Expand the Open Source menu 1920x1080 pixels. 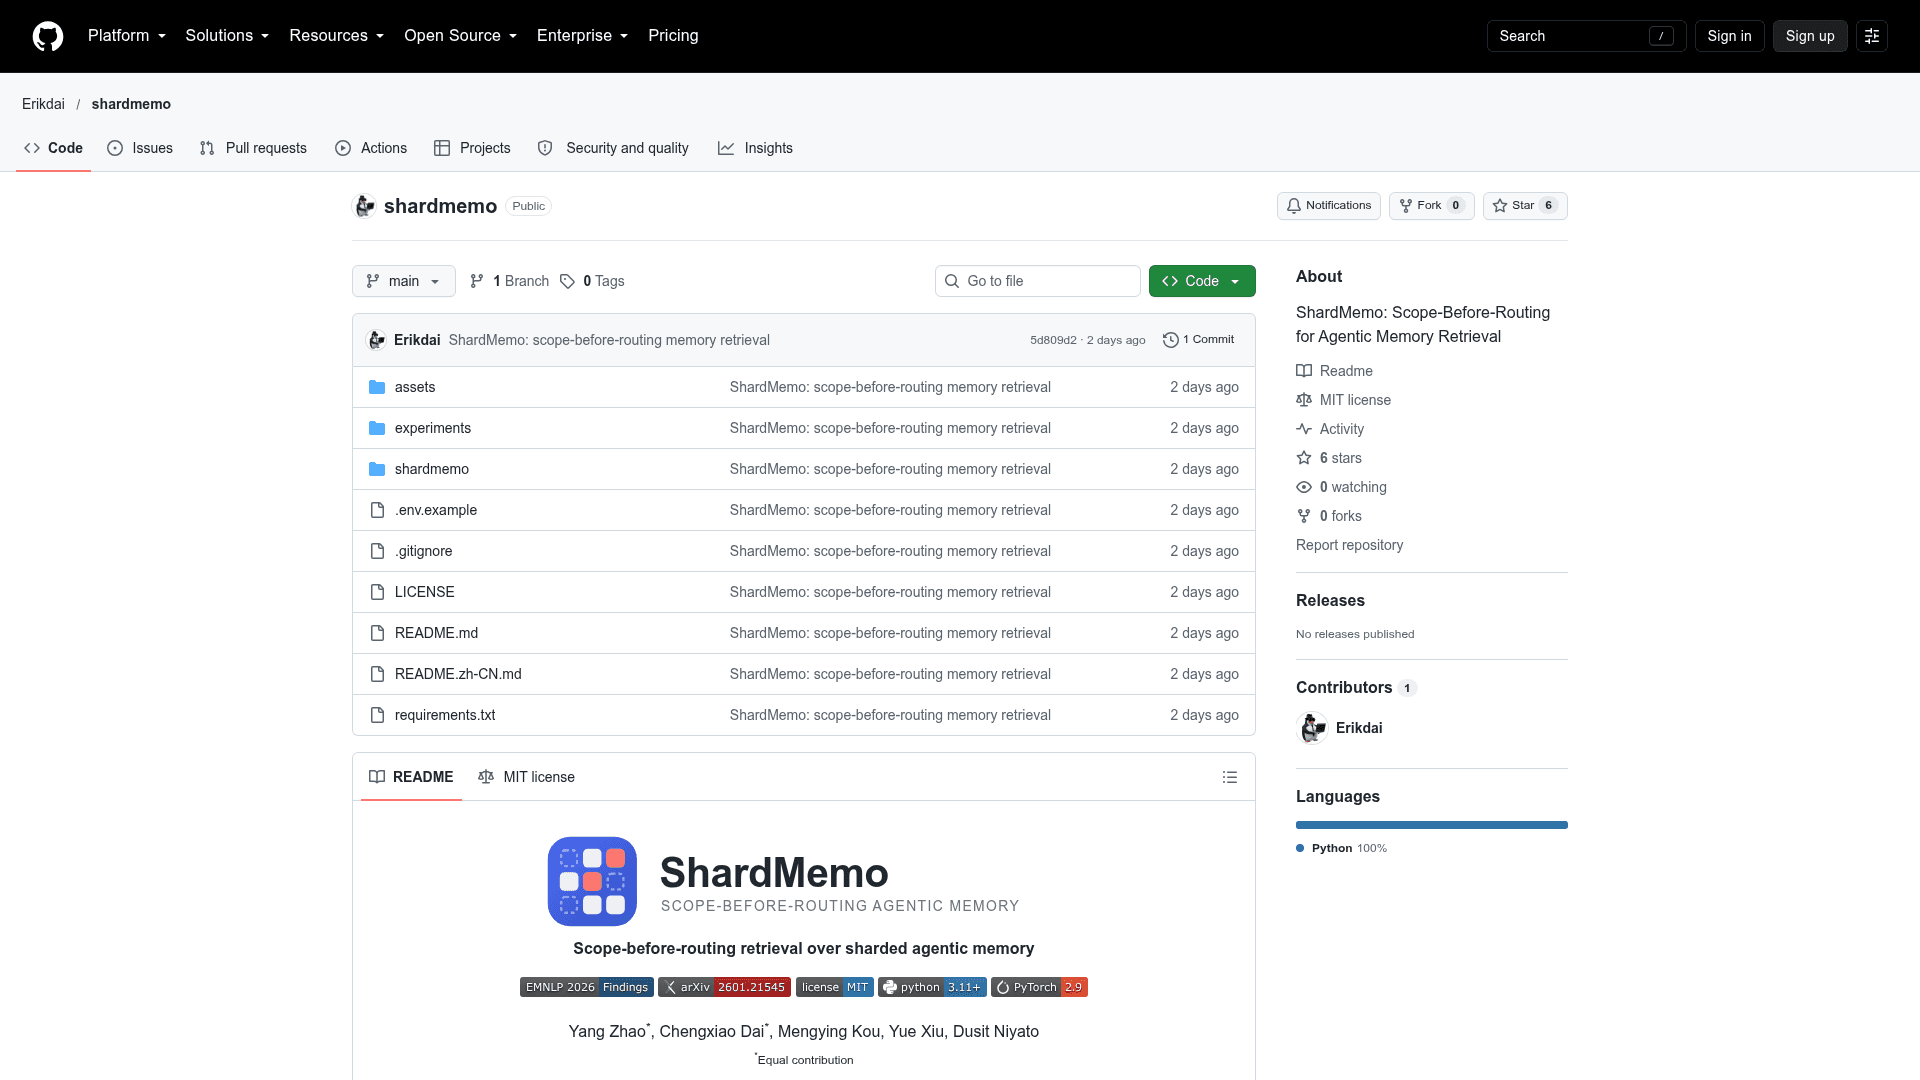click(460, 36)
